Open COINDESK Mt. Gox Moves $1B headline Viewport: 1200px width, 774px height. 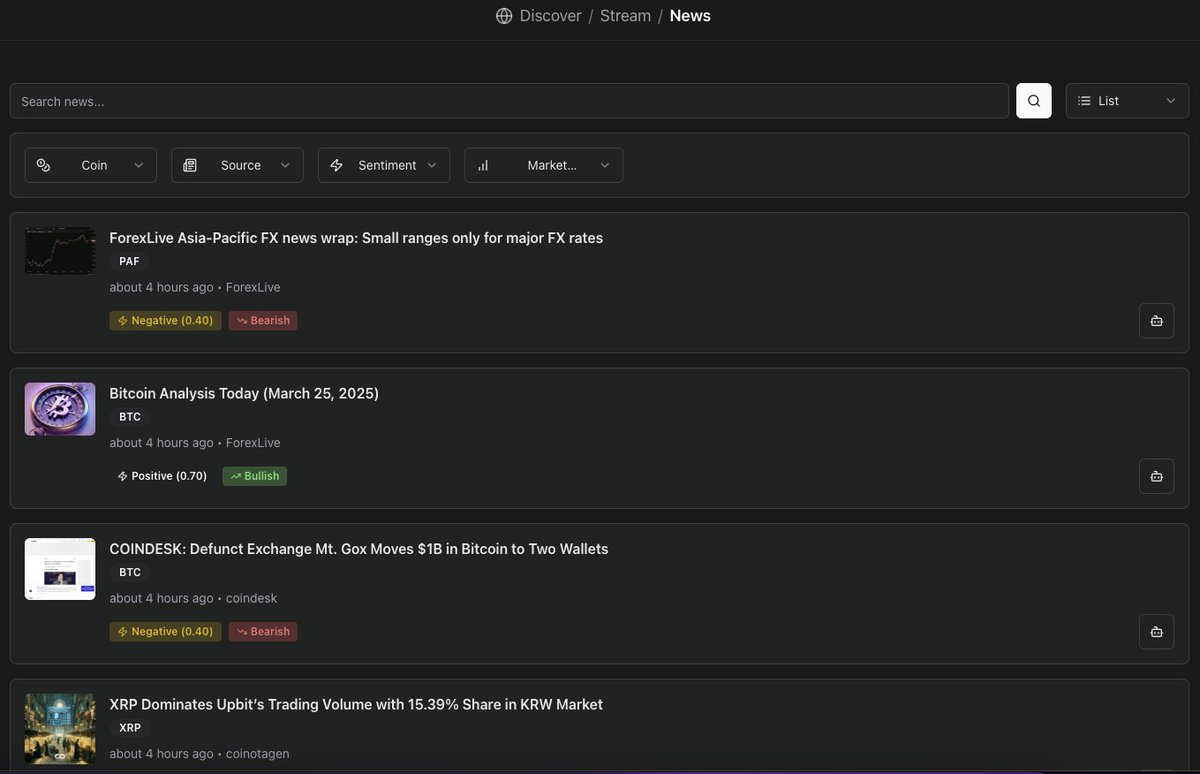359,549
